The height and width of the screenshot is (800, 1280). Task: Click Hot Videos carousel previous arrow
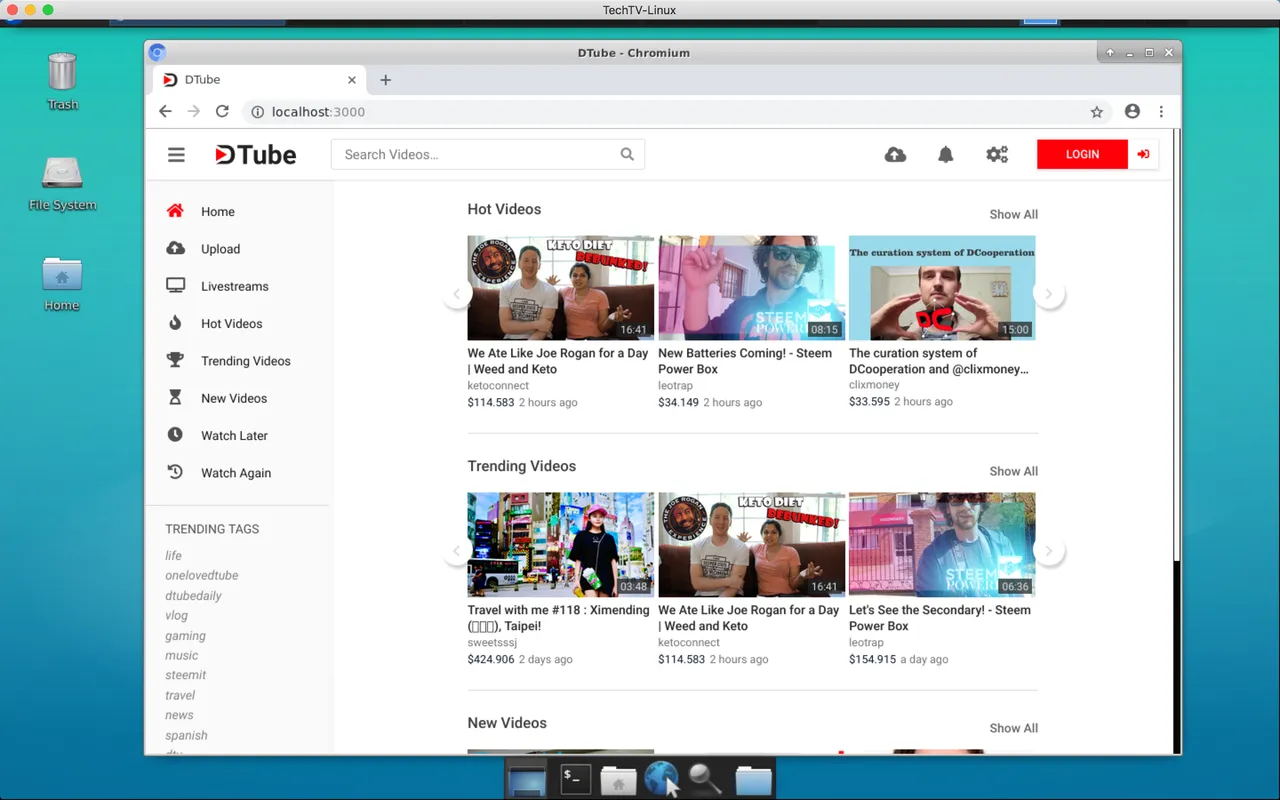457,294
